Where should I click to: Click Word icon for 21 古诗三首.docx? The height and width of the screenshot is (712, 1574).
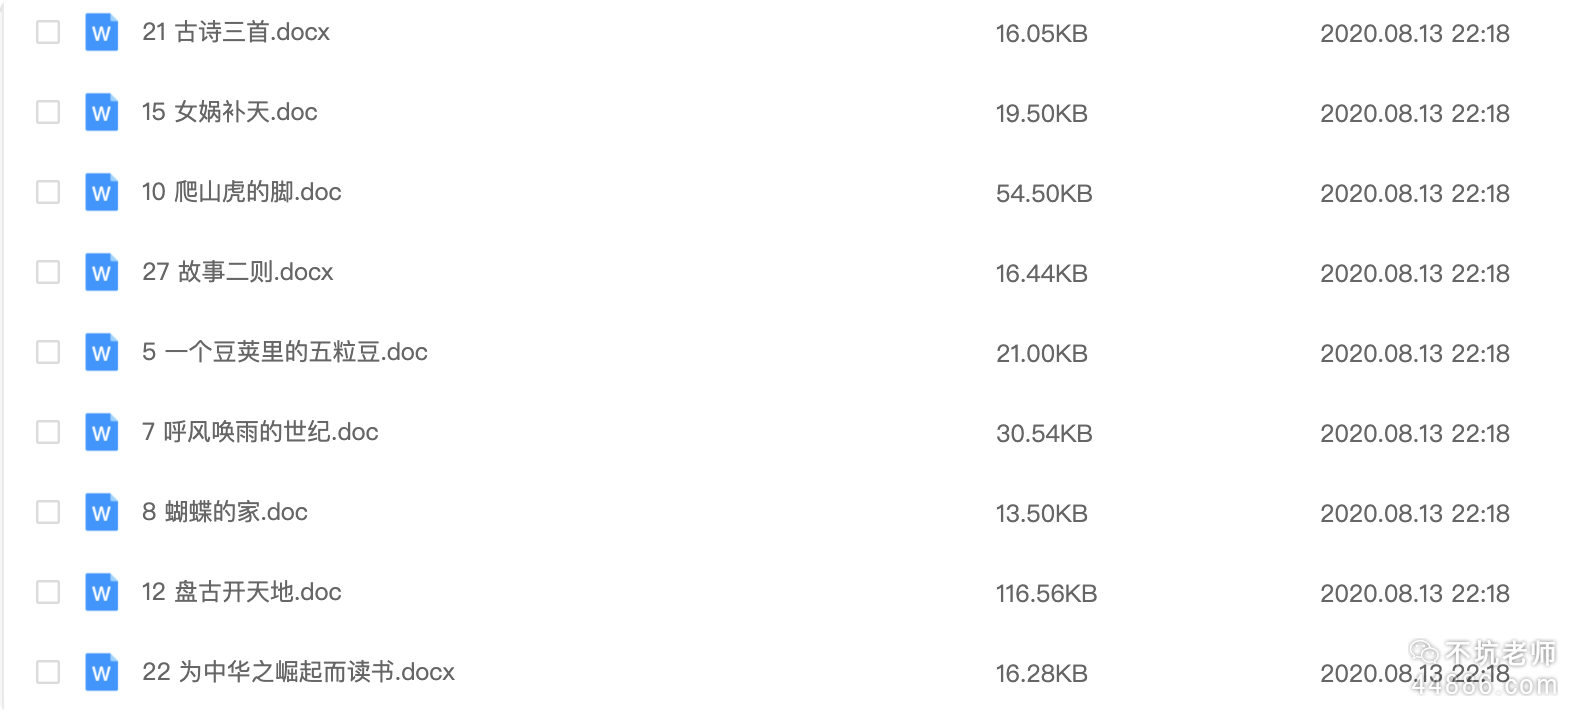pyautogui.click(x=101, y=33)
